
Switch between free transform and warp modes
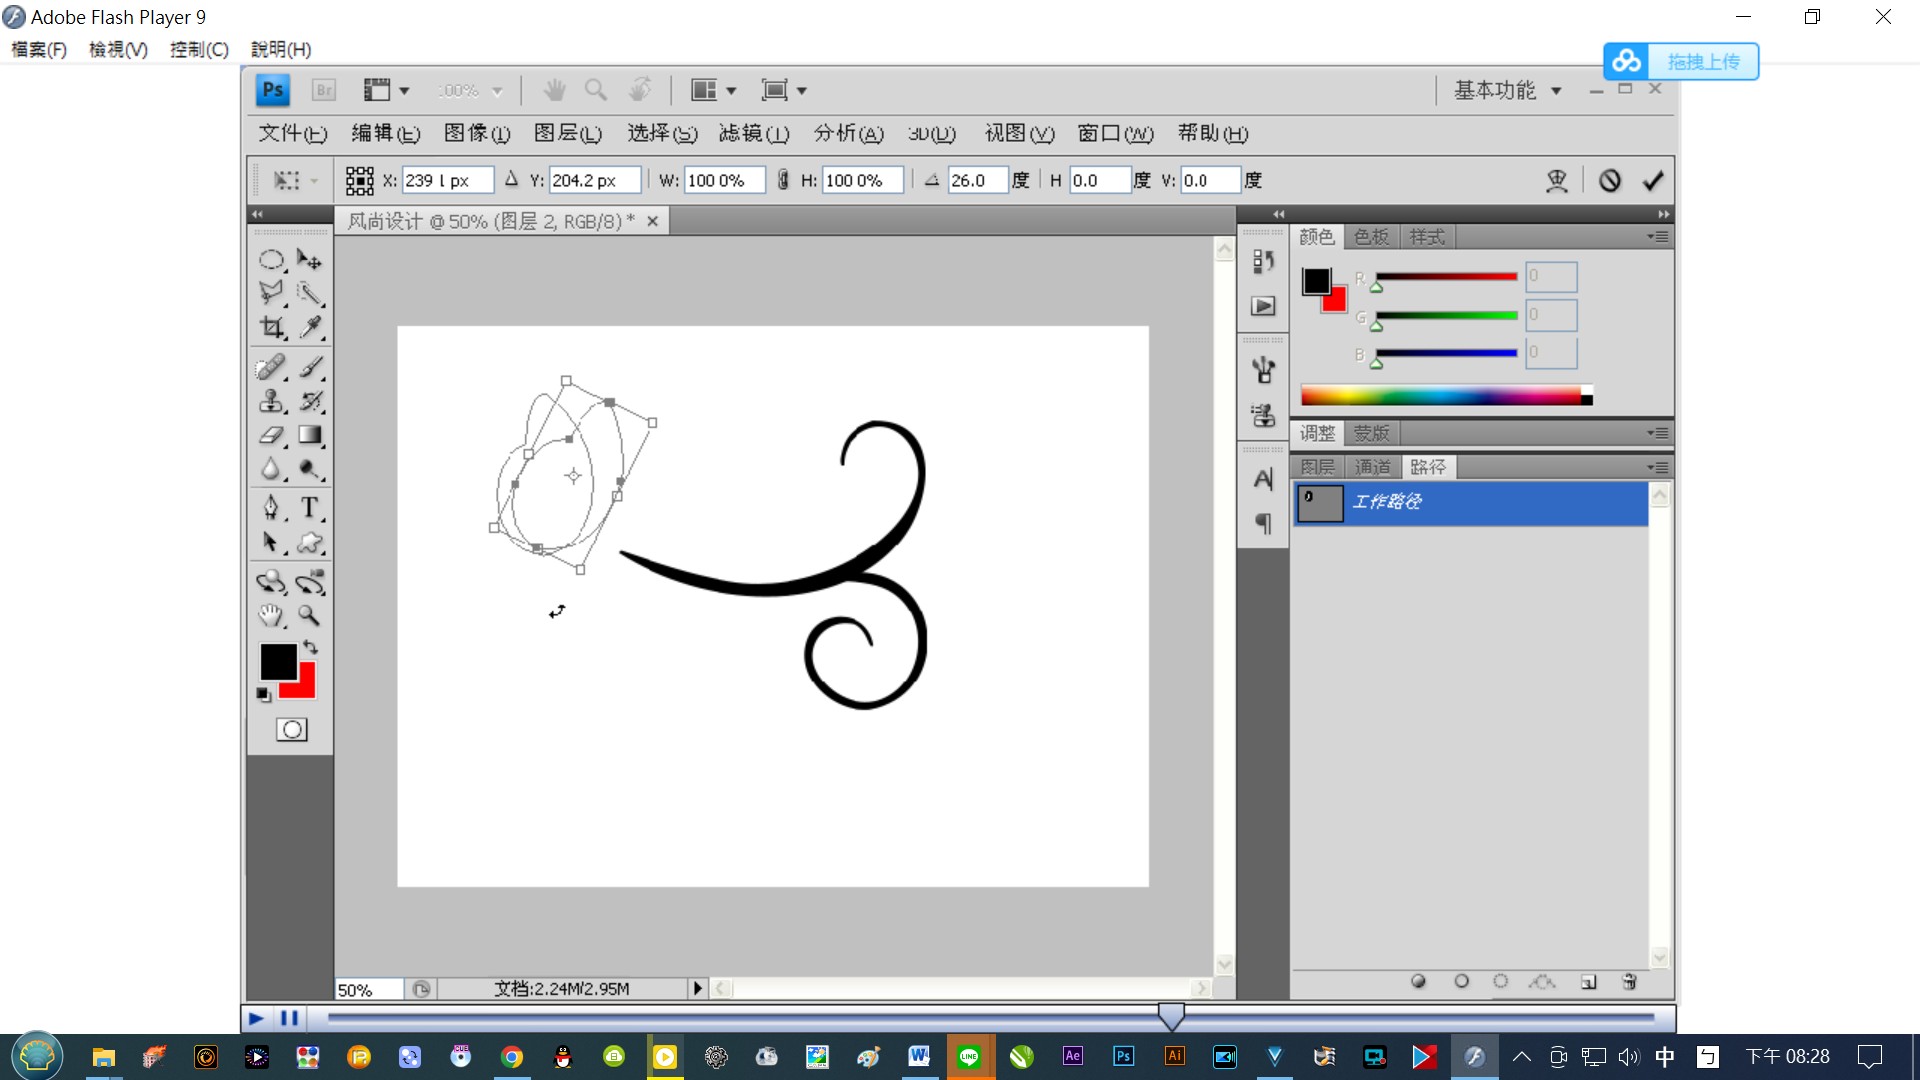(x=1556, y=181)
